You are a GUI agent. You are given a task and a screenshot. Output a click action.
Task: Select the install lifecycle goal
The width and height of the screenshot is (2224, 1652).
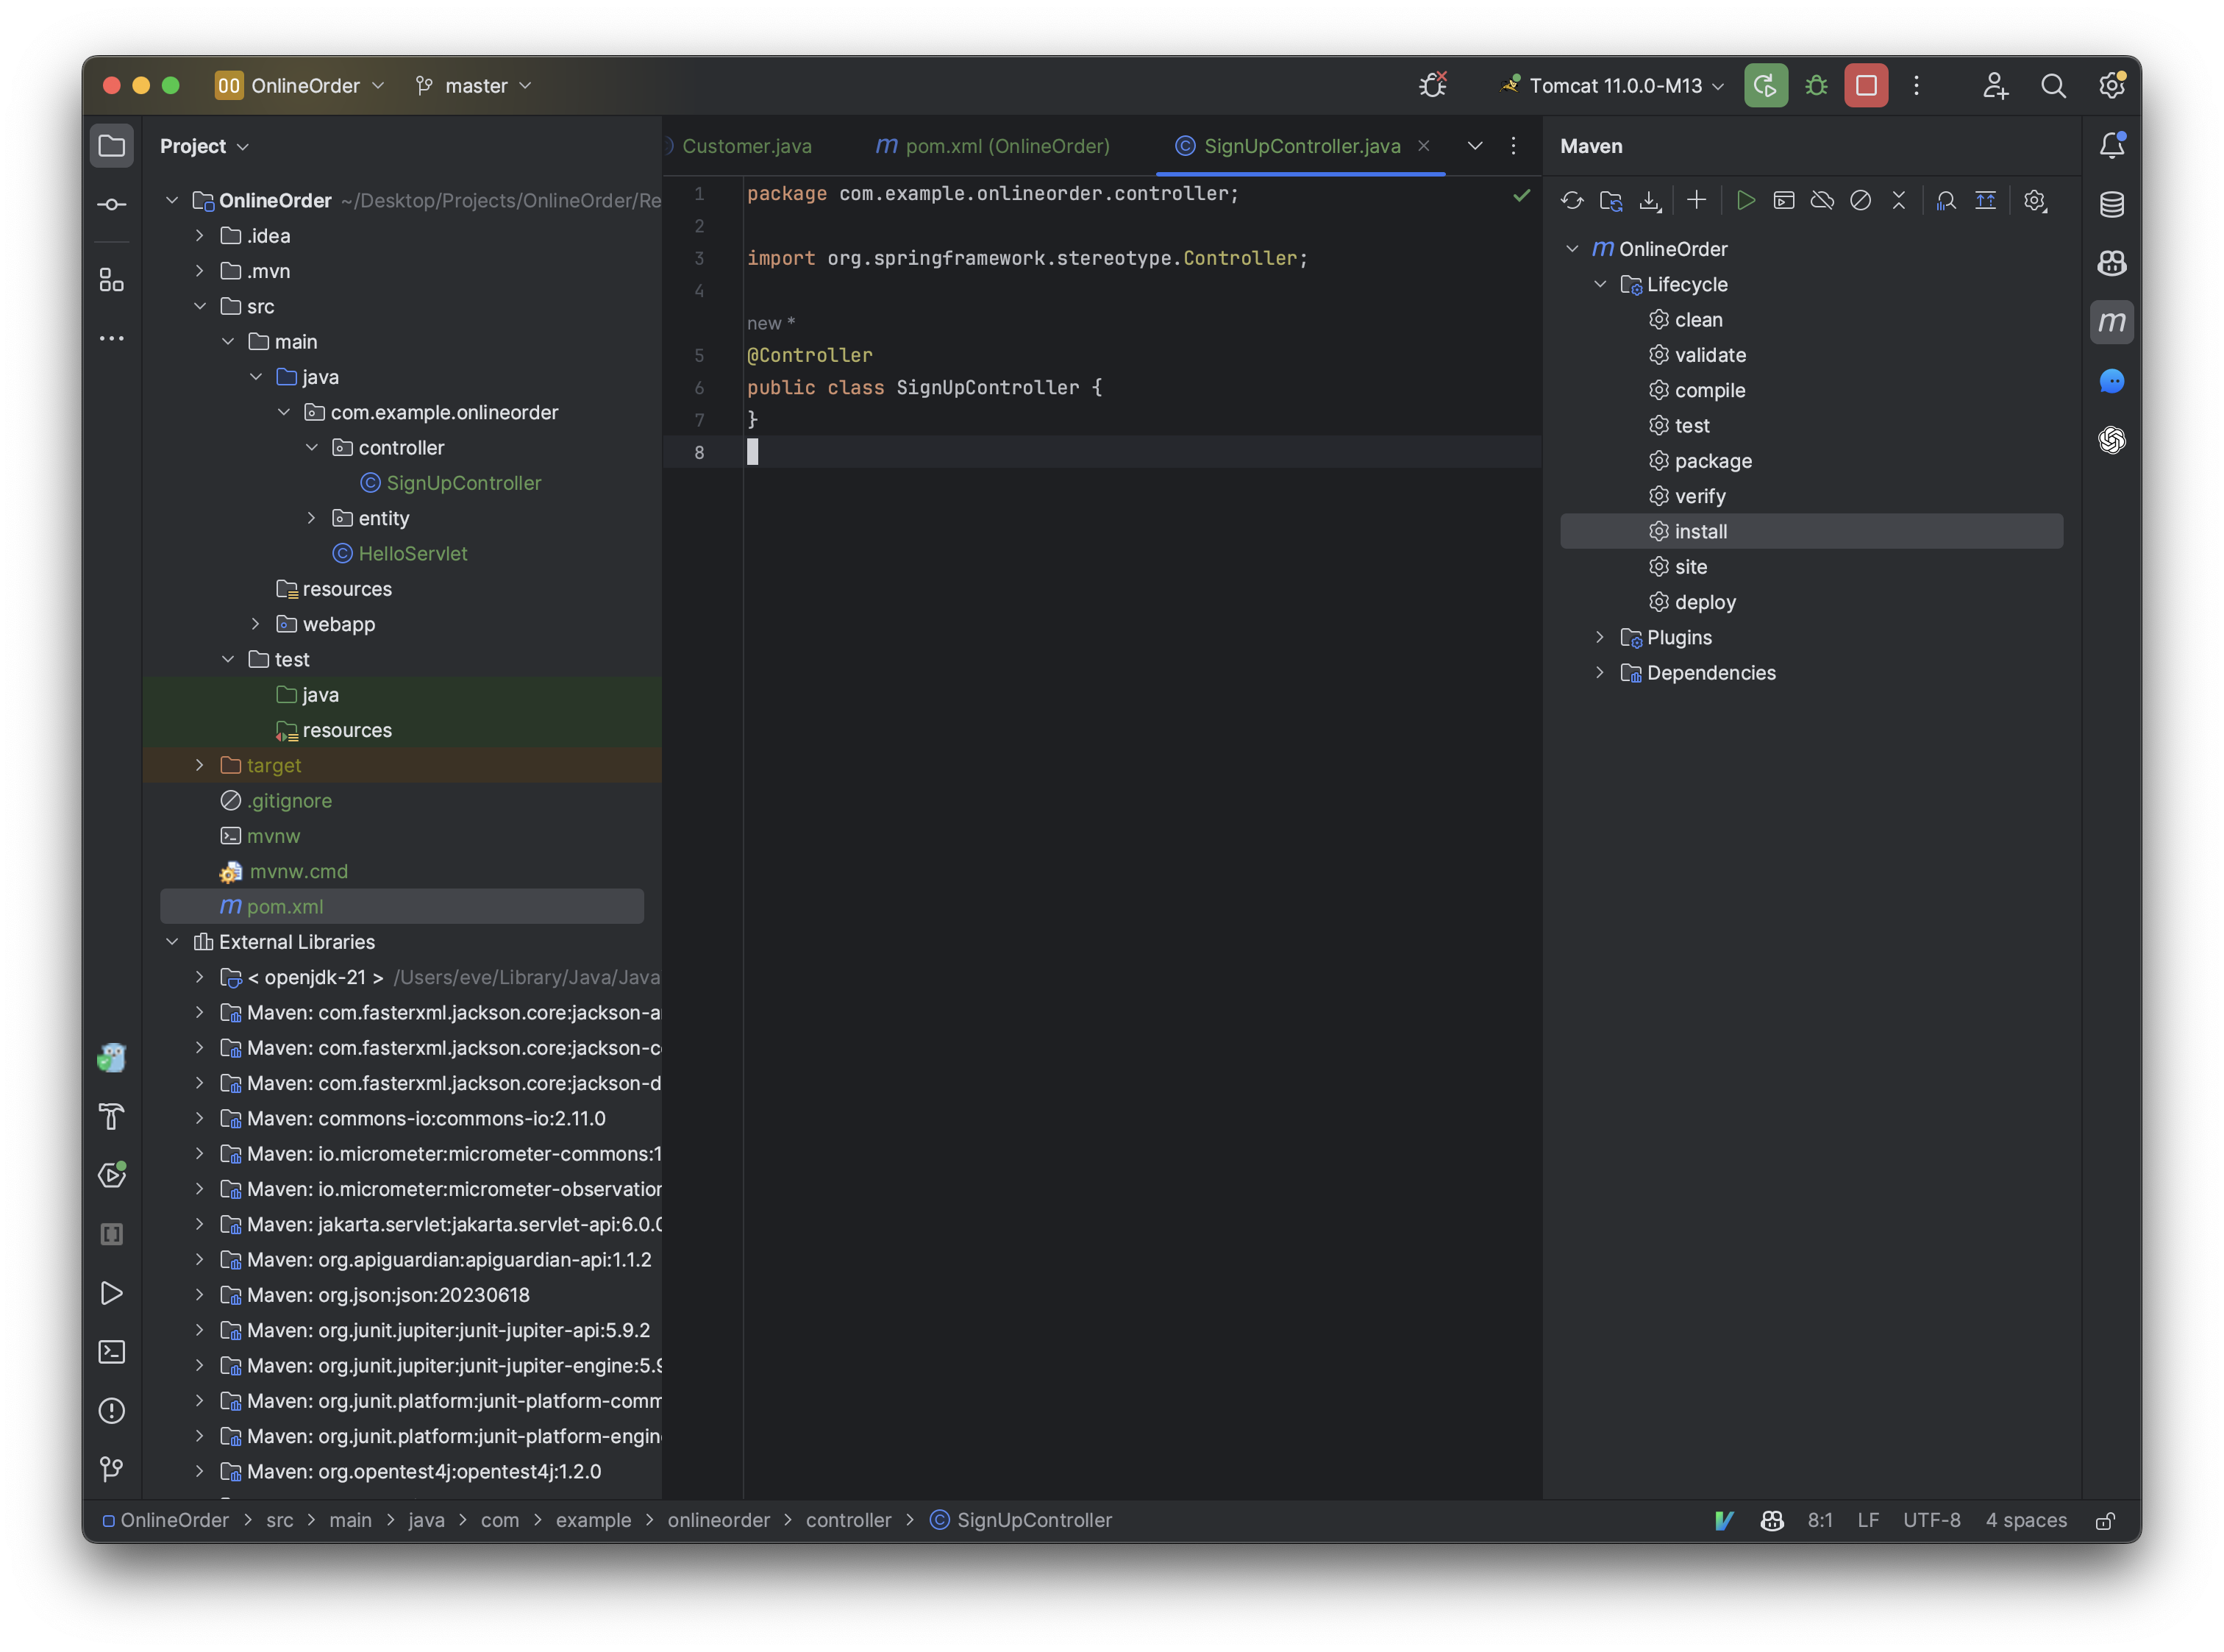click(x=1701, y=531)
